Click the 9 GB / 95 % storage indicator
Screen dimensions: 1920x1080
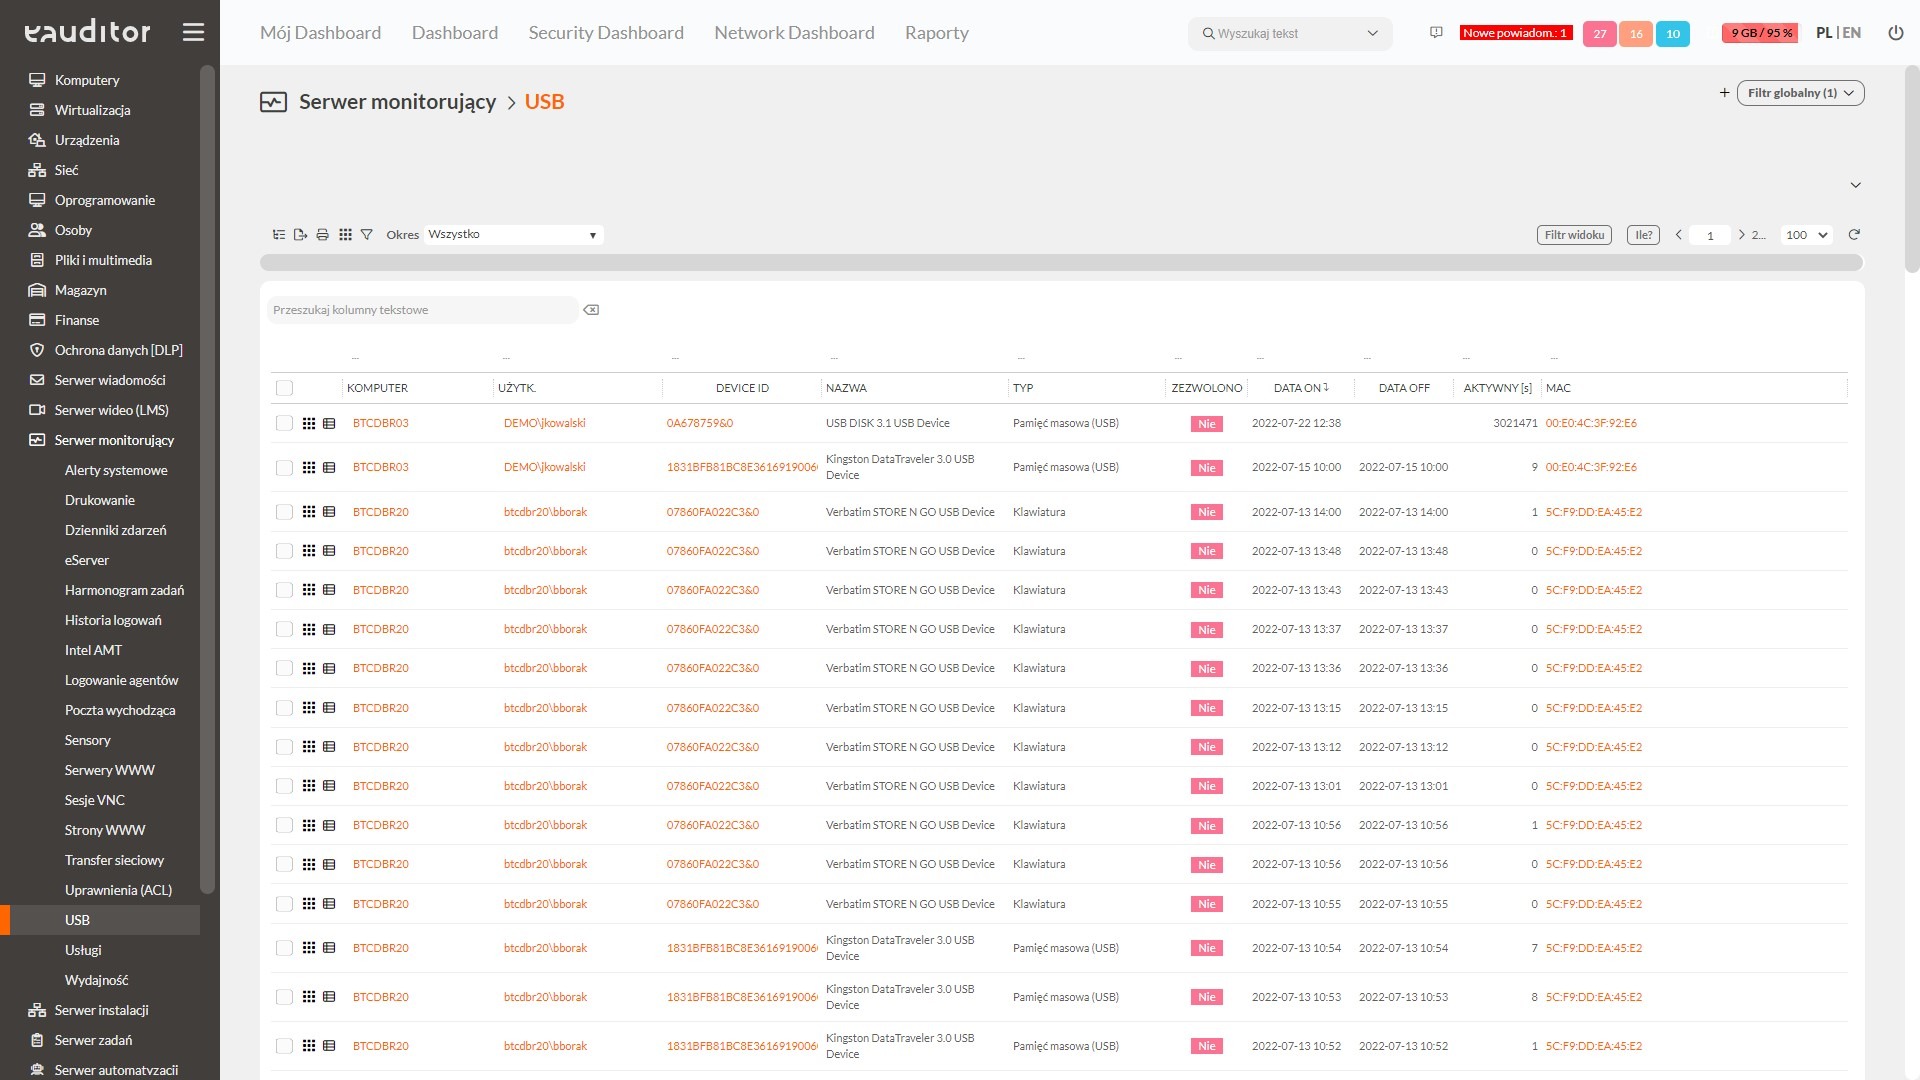point(1761,33)
